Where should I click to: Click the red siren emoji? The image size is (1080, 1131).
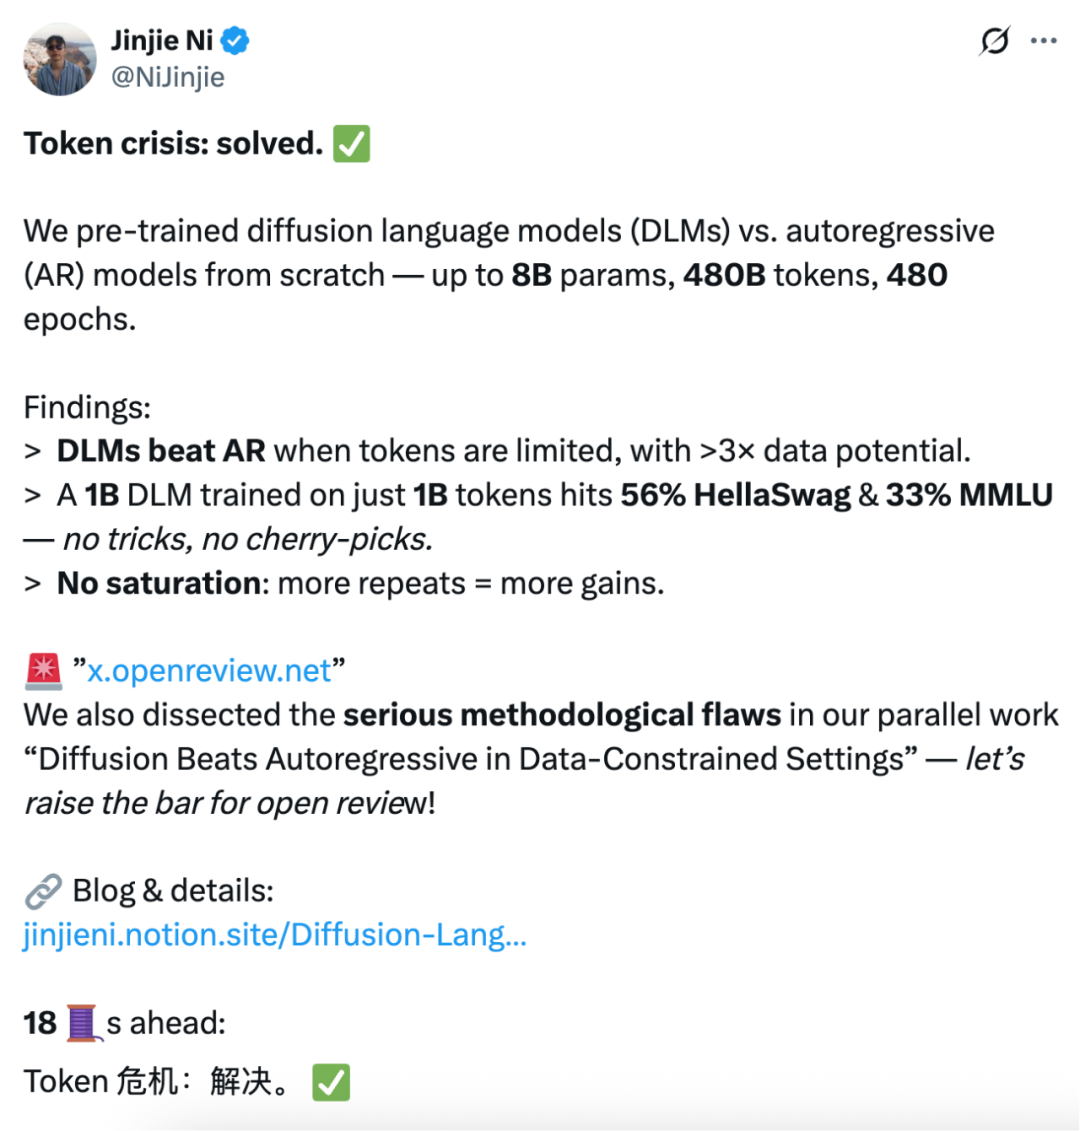tap(43, 671)
